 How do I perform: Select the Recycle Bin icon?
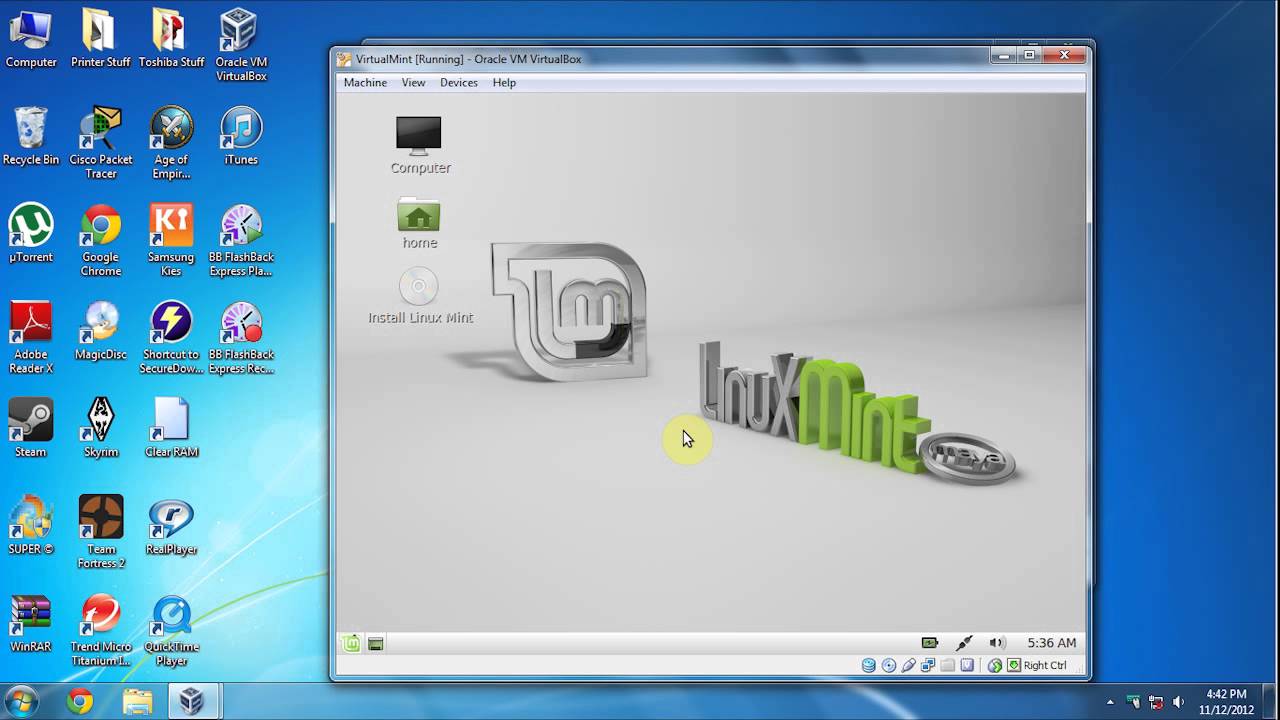point(31,137)
